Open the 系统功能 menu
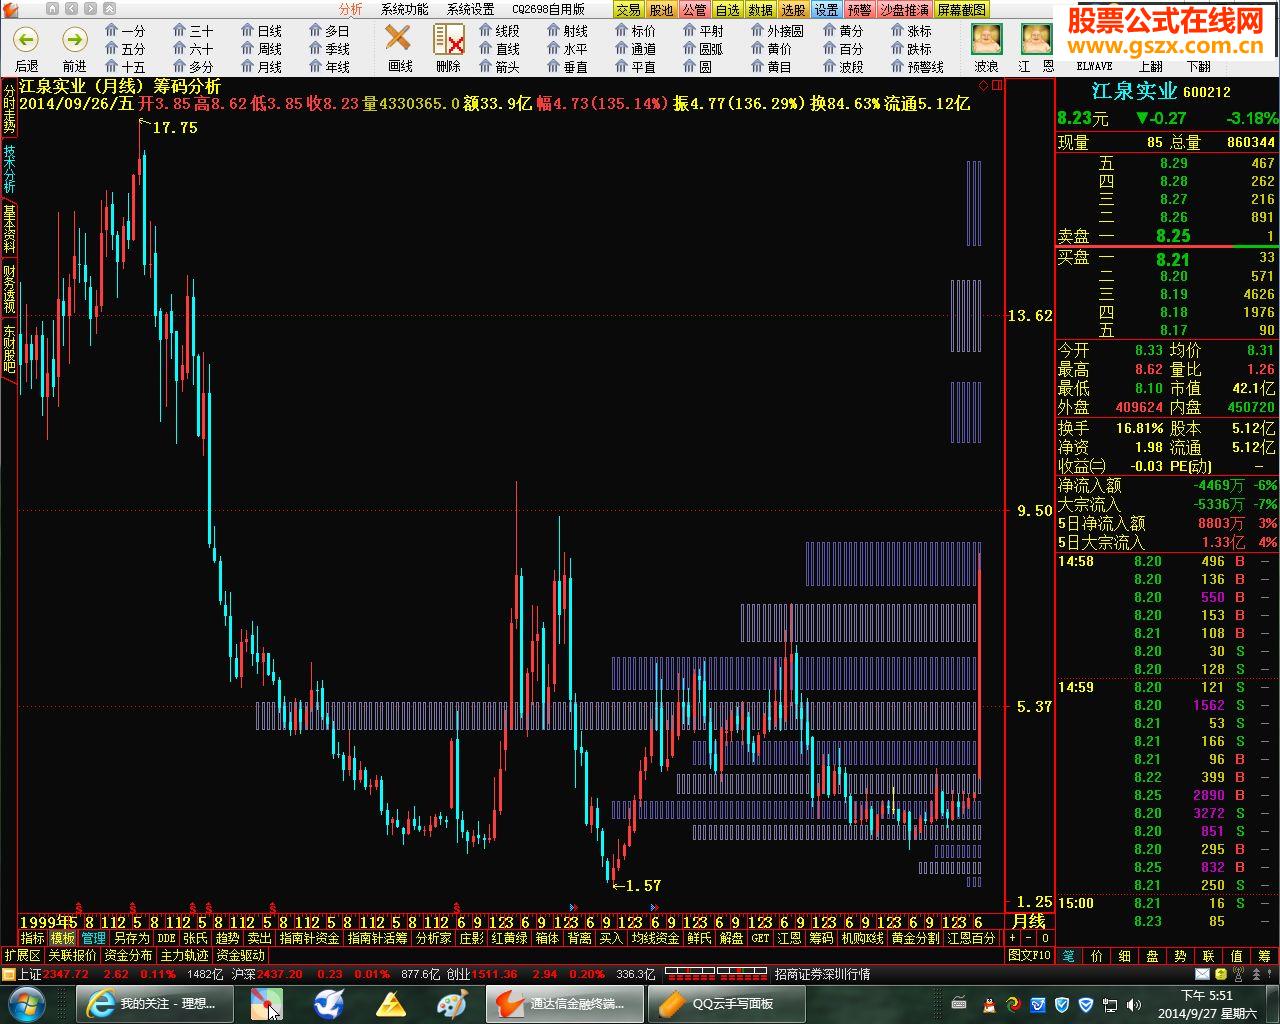This screenshot has width=1280, height=1024. point(404,9)
